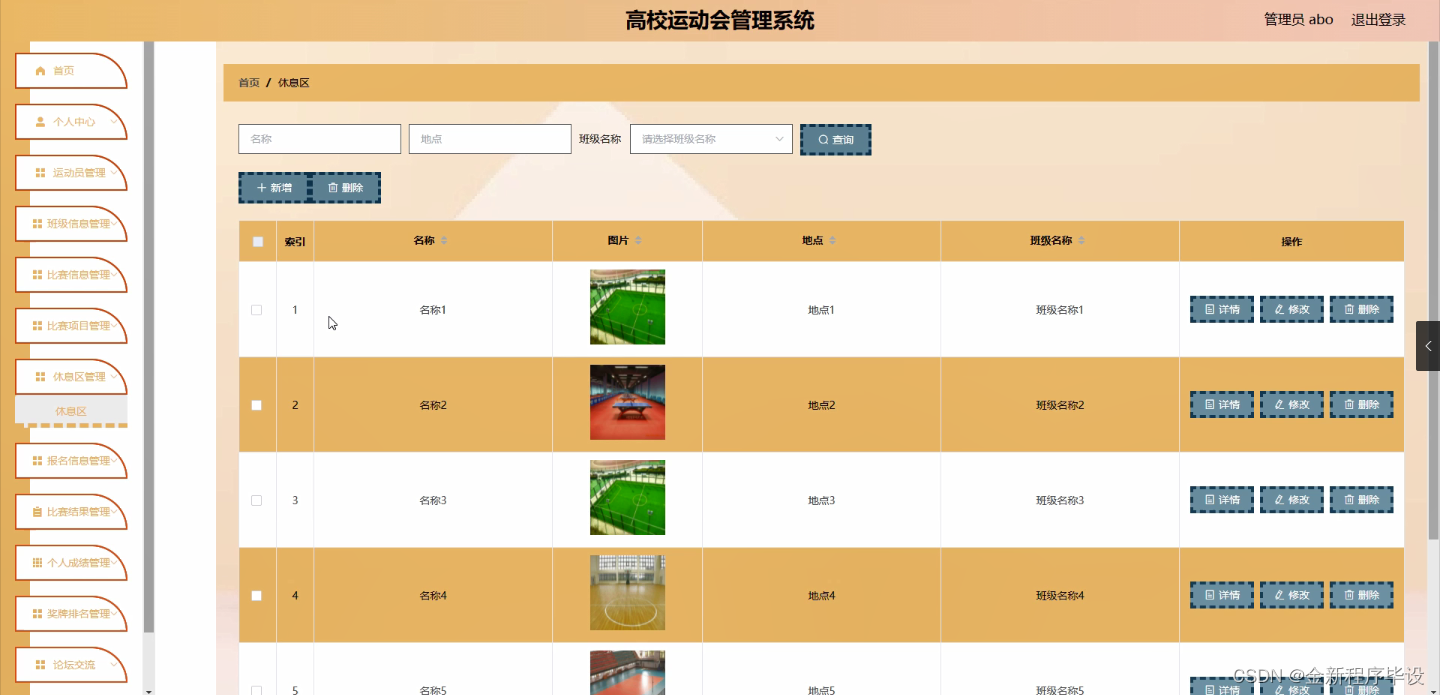Sort by 名称 column arrows
The width and height of the screenshot is (1440, 695).
click(x=445, y=241)
